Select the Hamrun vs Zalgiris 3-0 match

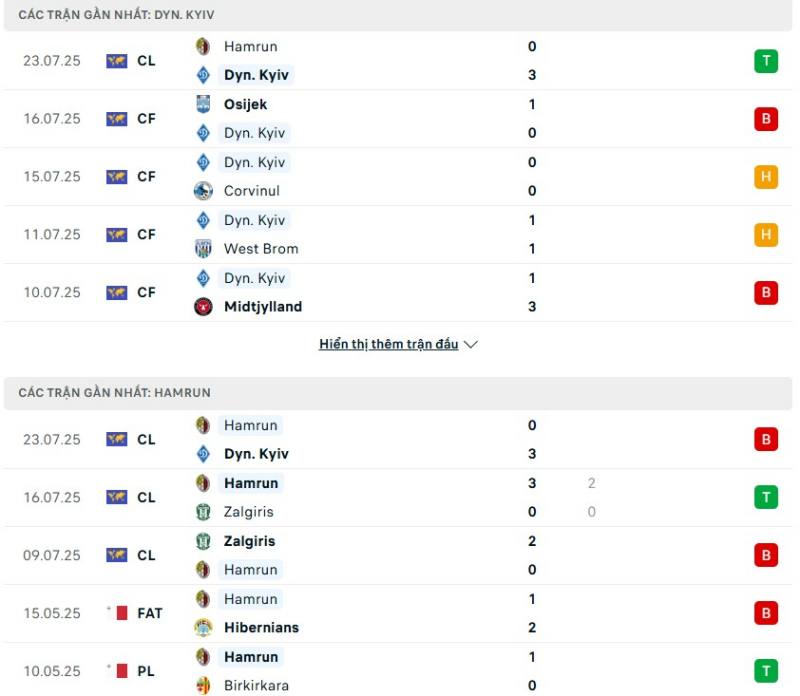click(398, 498)
